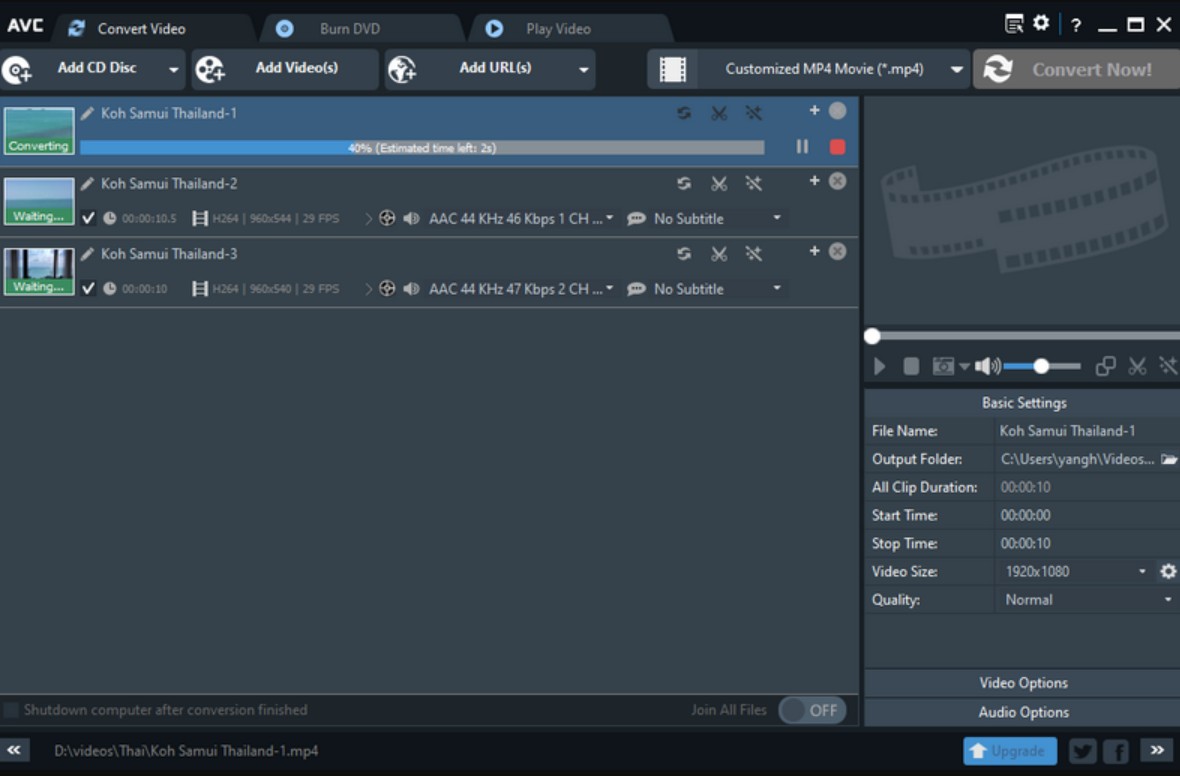The image size is (1180, 776).
Task: Open subtitle dropdown on Koh Samui Thailand-2 row
Action: (x=718, y=218)
